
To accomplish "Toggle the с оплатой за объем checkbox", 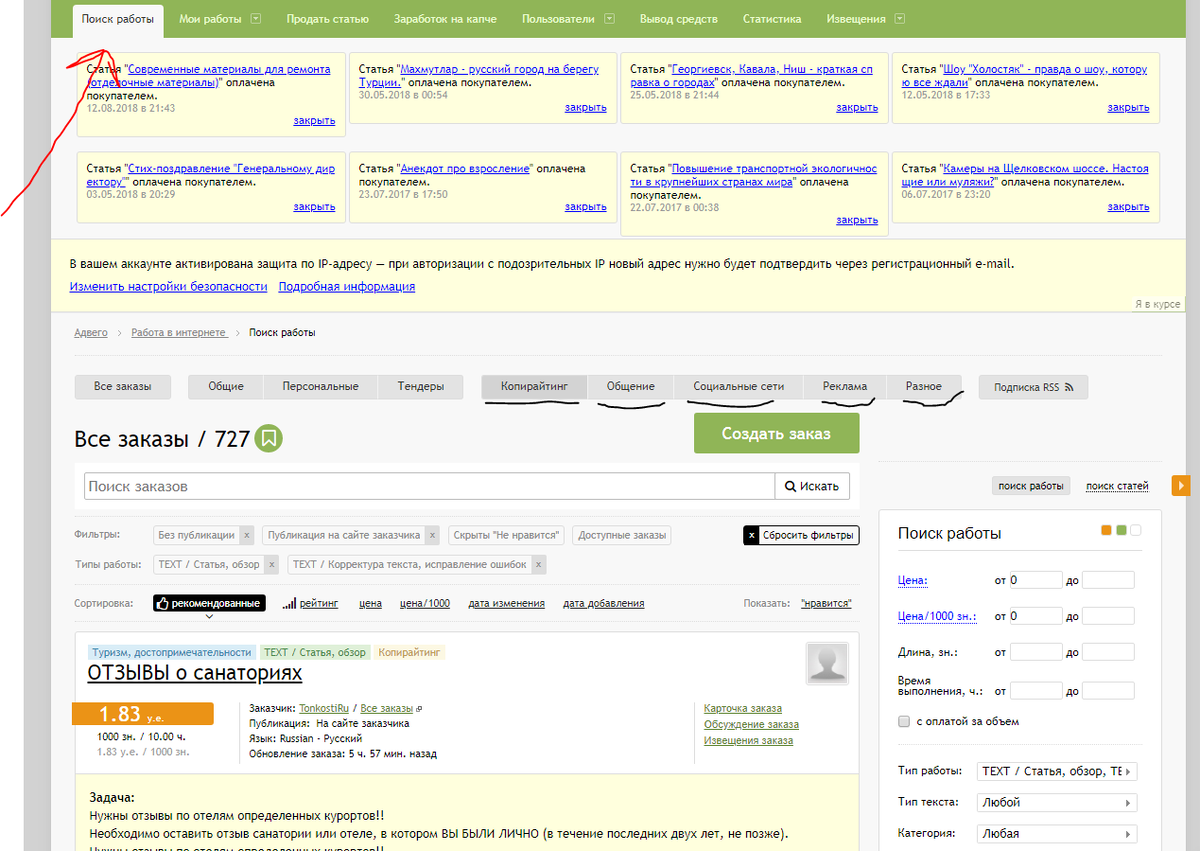I will (904, 721).
